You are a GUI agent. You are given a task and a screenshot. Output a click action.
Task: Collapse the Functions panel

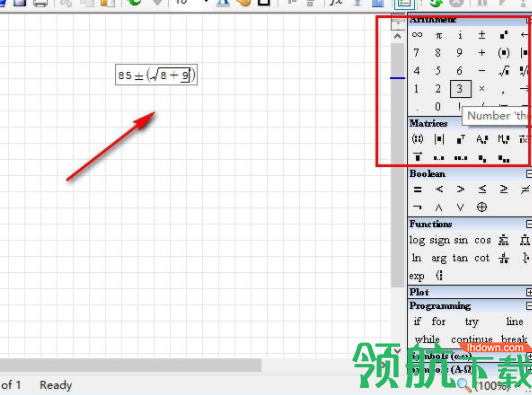529,224
